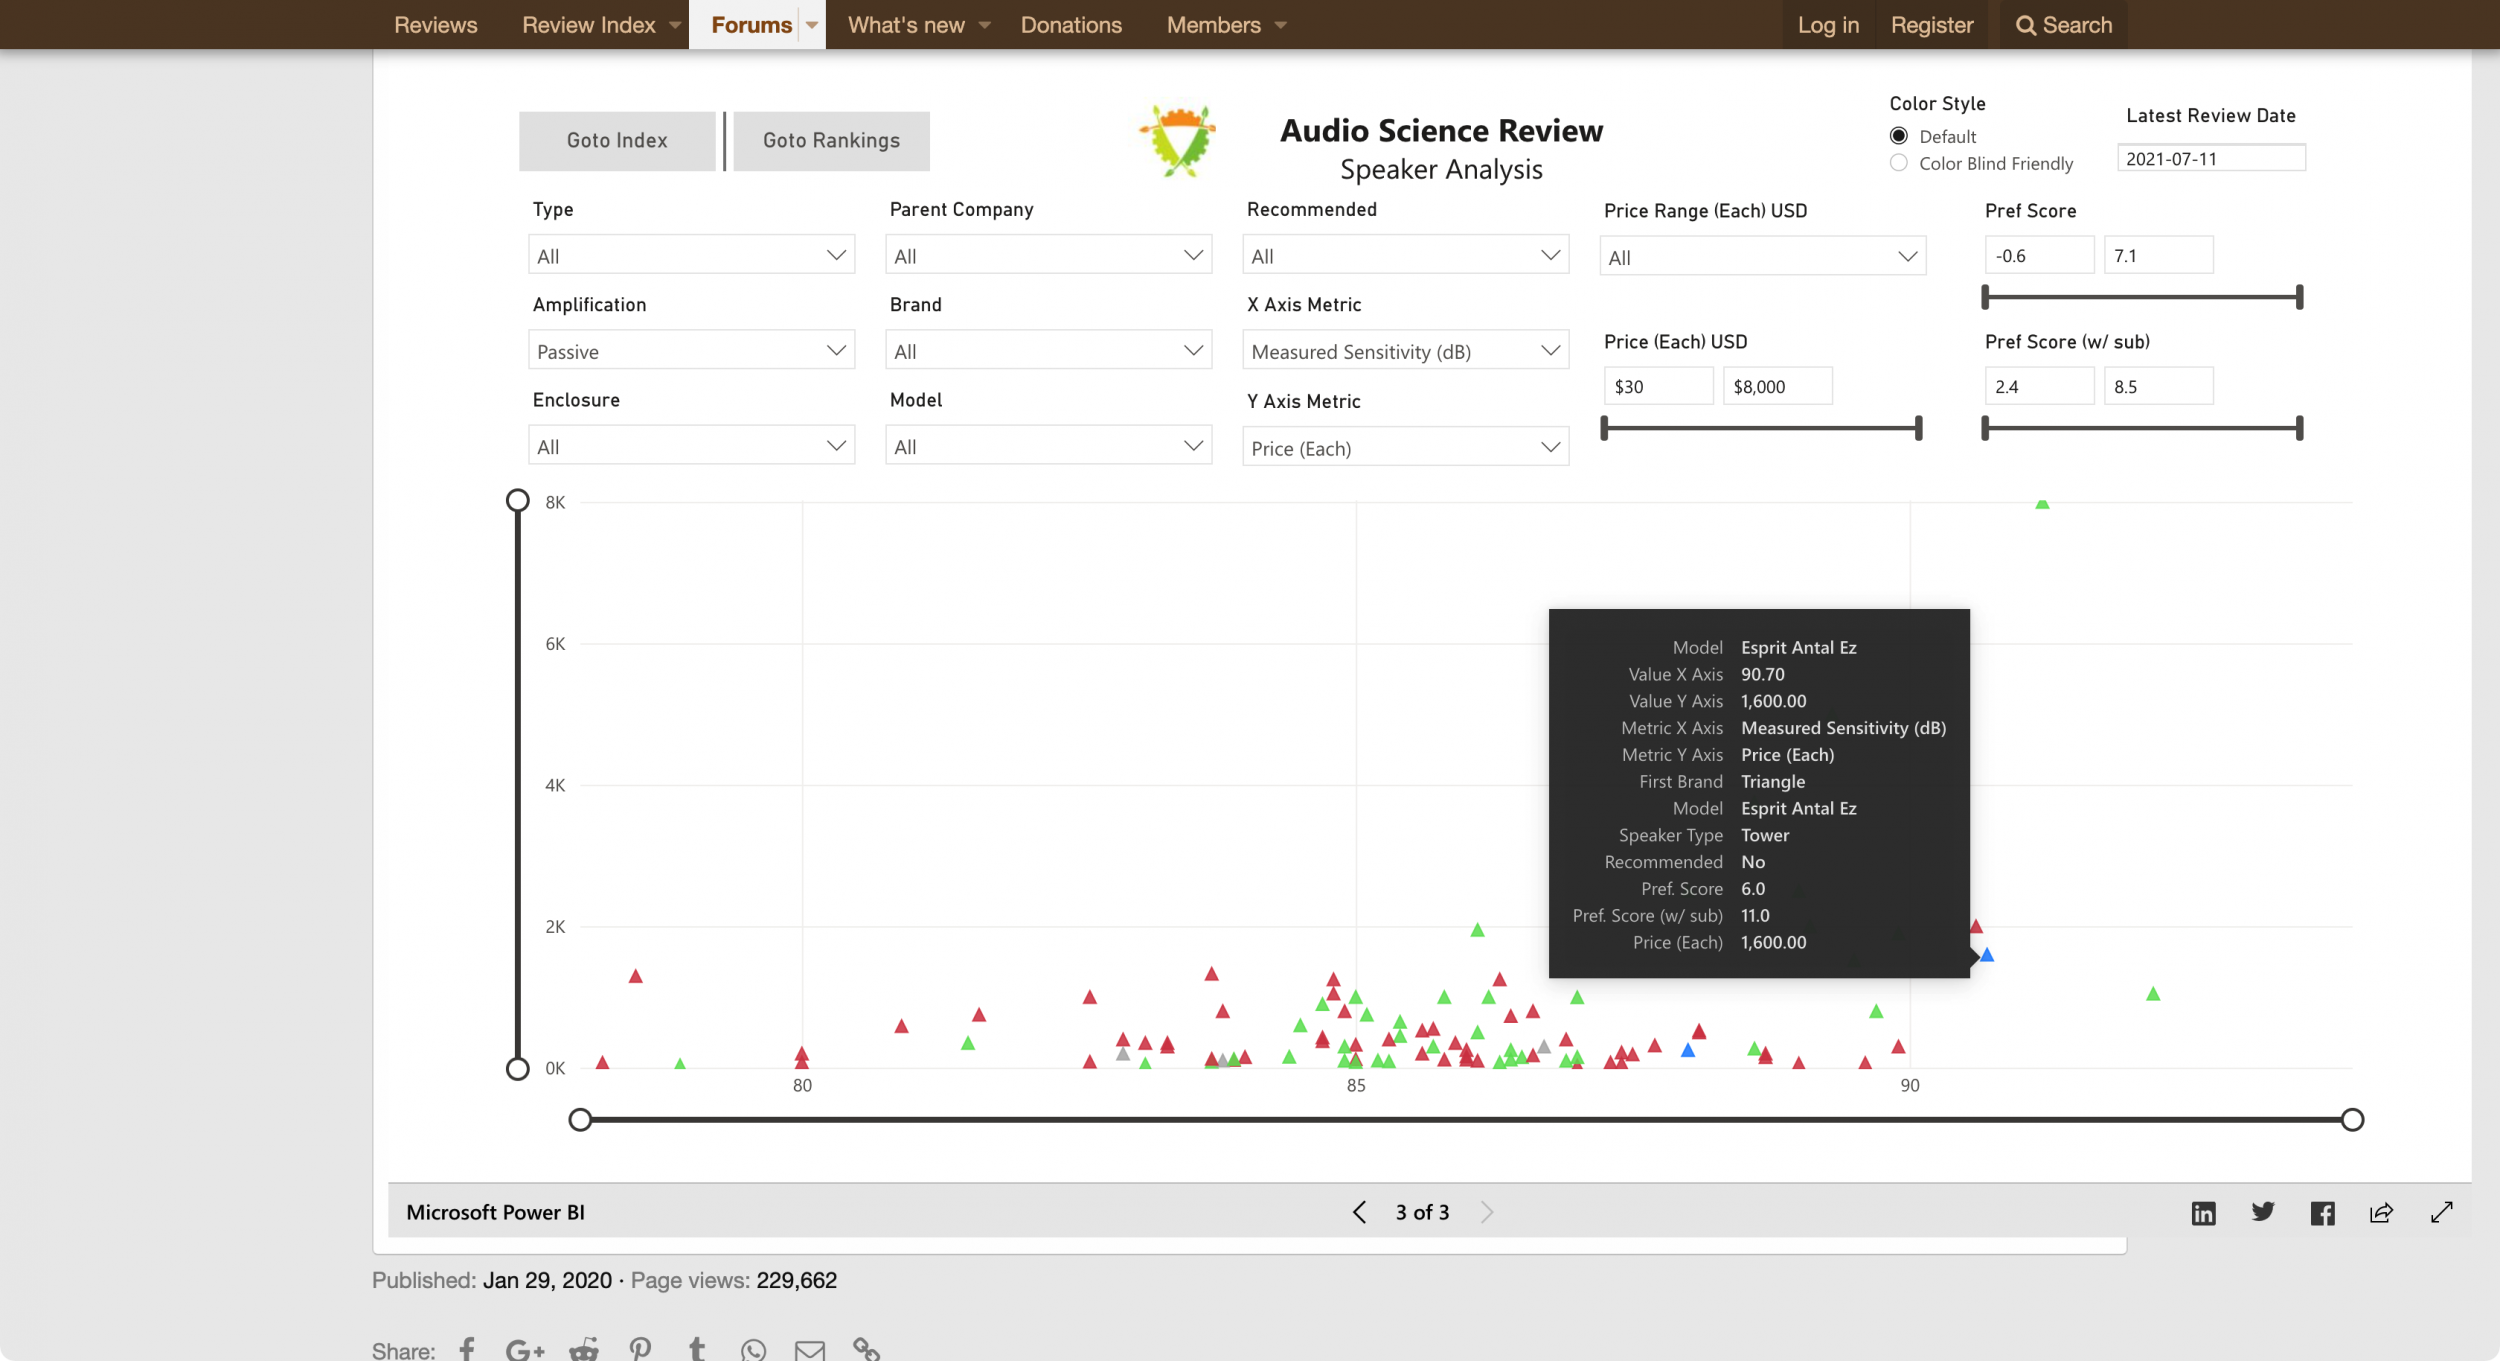Open the What's new nav item
This screenshot has height=1361, width=2500.
click(906, 25)
